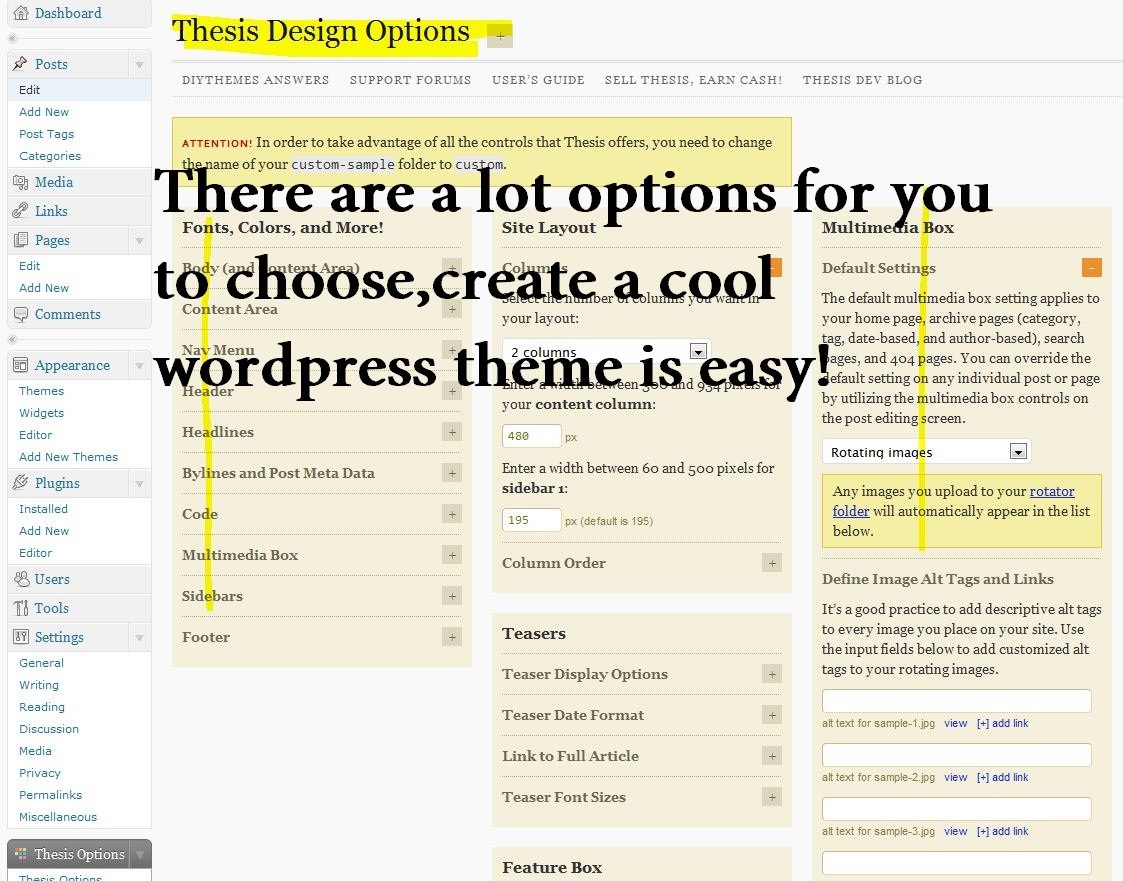Expand Link to Full Article
This screenshot has height=881, width=1123.
(772, 756)
